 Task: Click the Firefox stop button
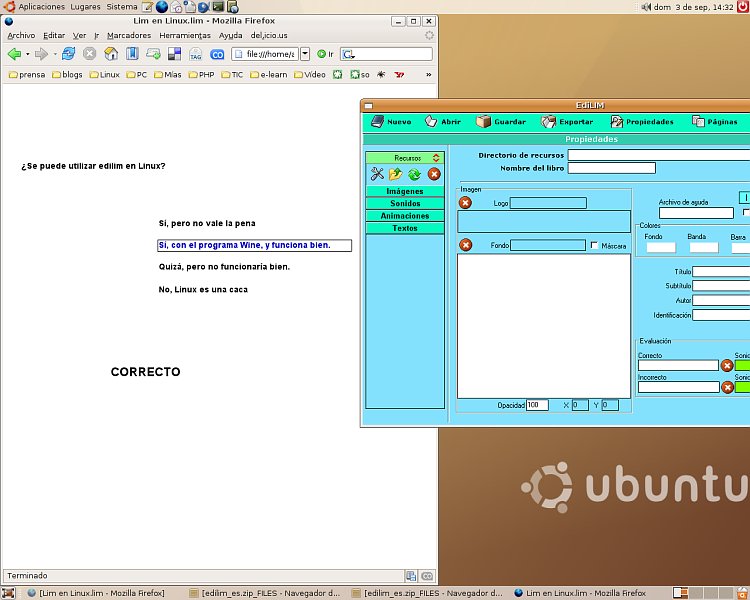[89, 54]
